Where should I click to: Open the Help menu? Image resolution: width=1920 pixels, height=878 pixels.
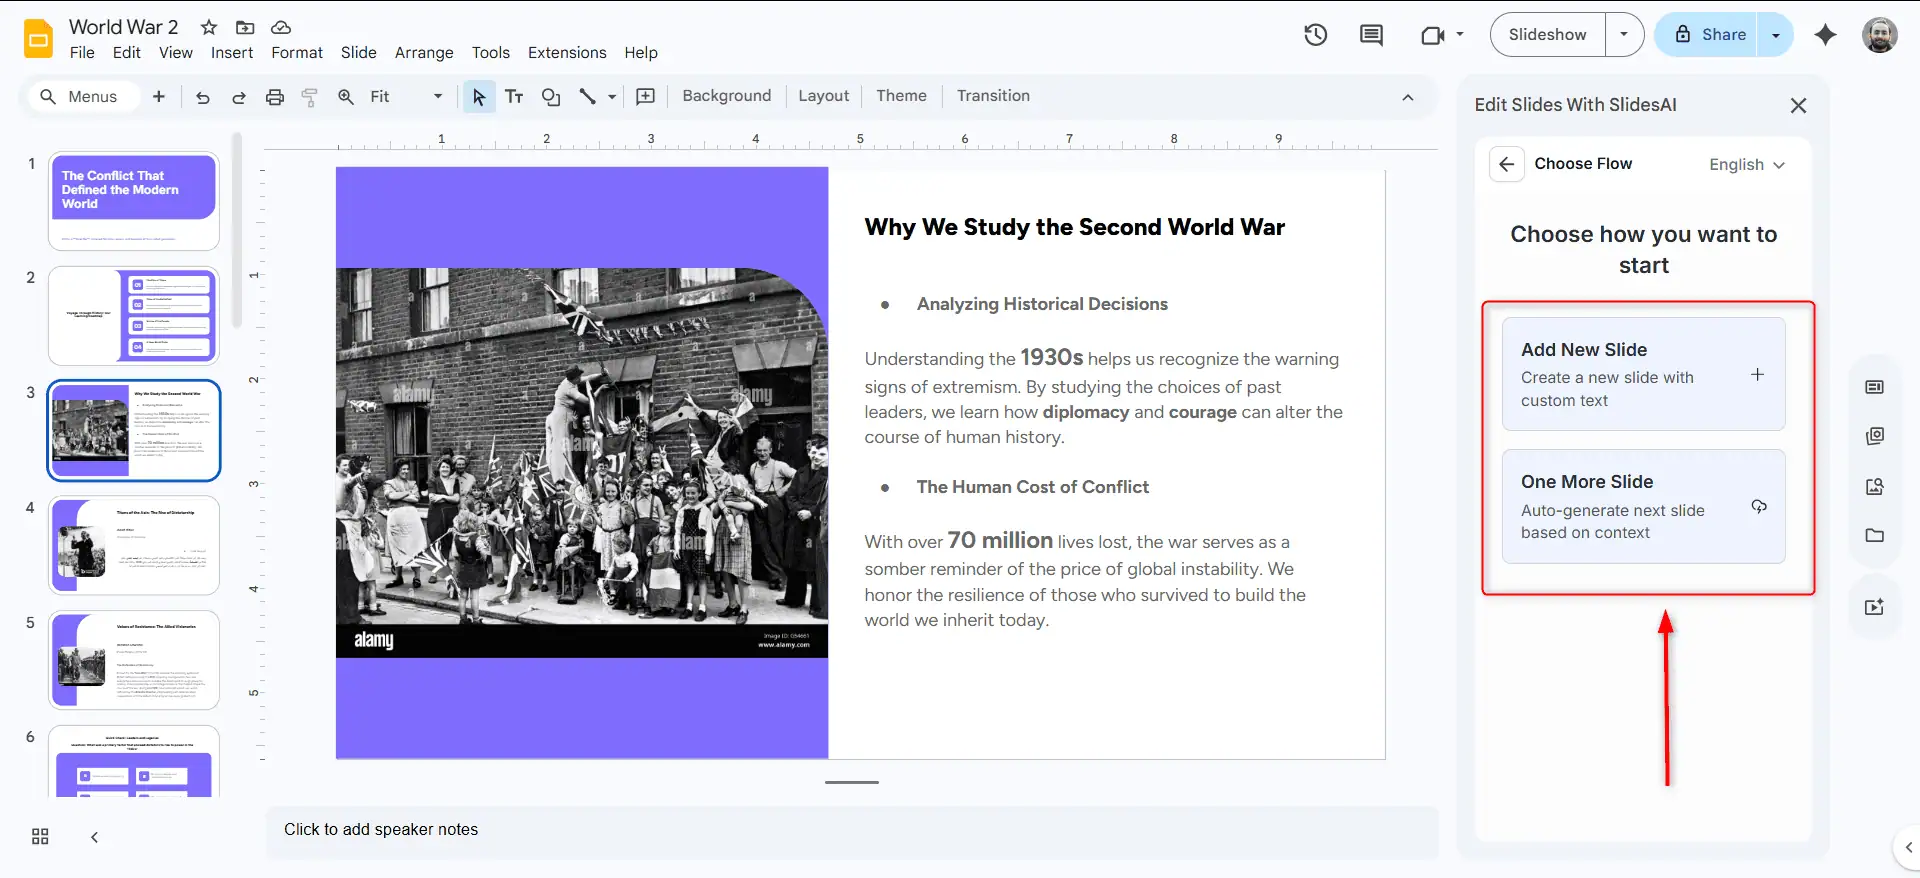coord(641,53)
